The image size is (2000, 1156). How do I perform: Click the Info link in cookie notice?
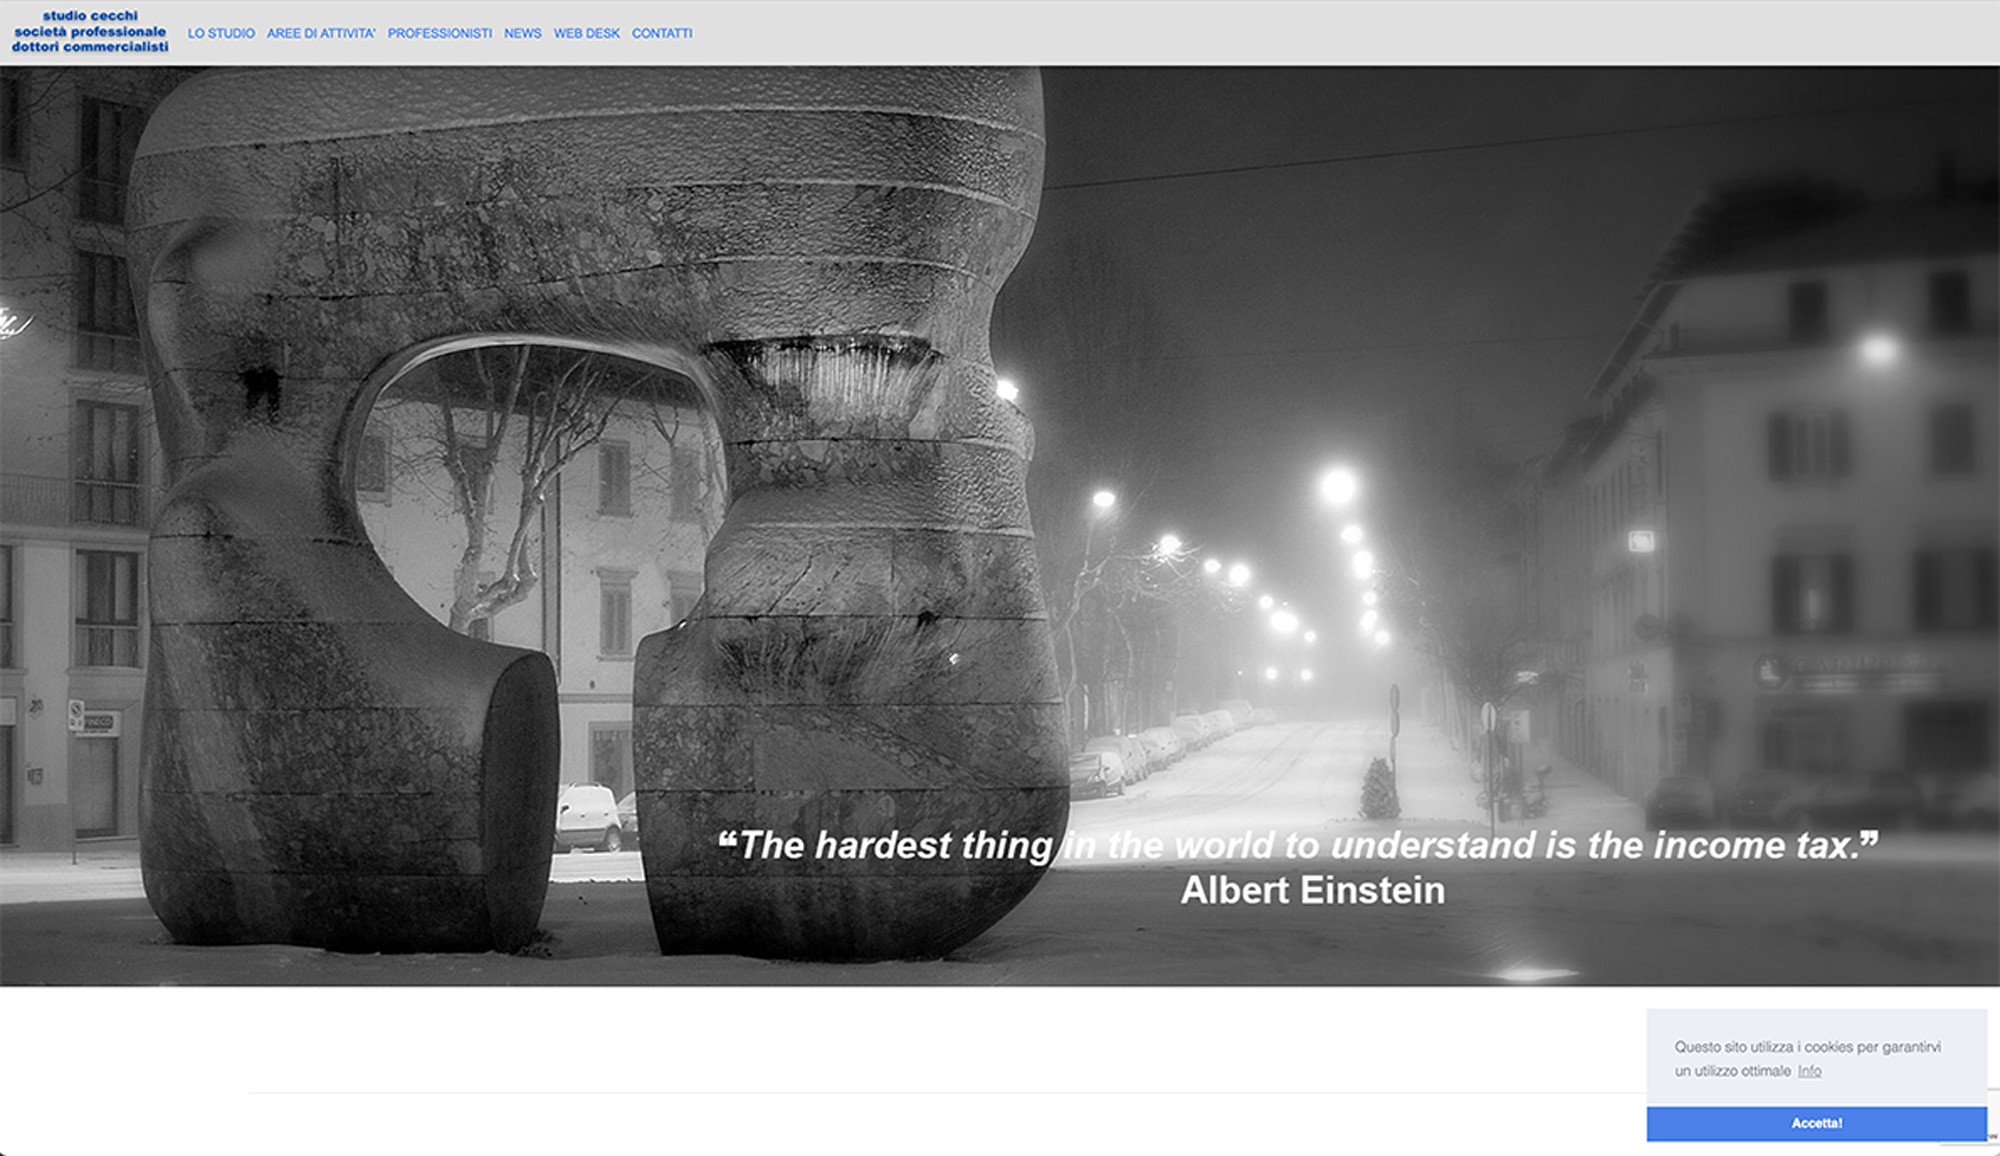point(1809,1071)
